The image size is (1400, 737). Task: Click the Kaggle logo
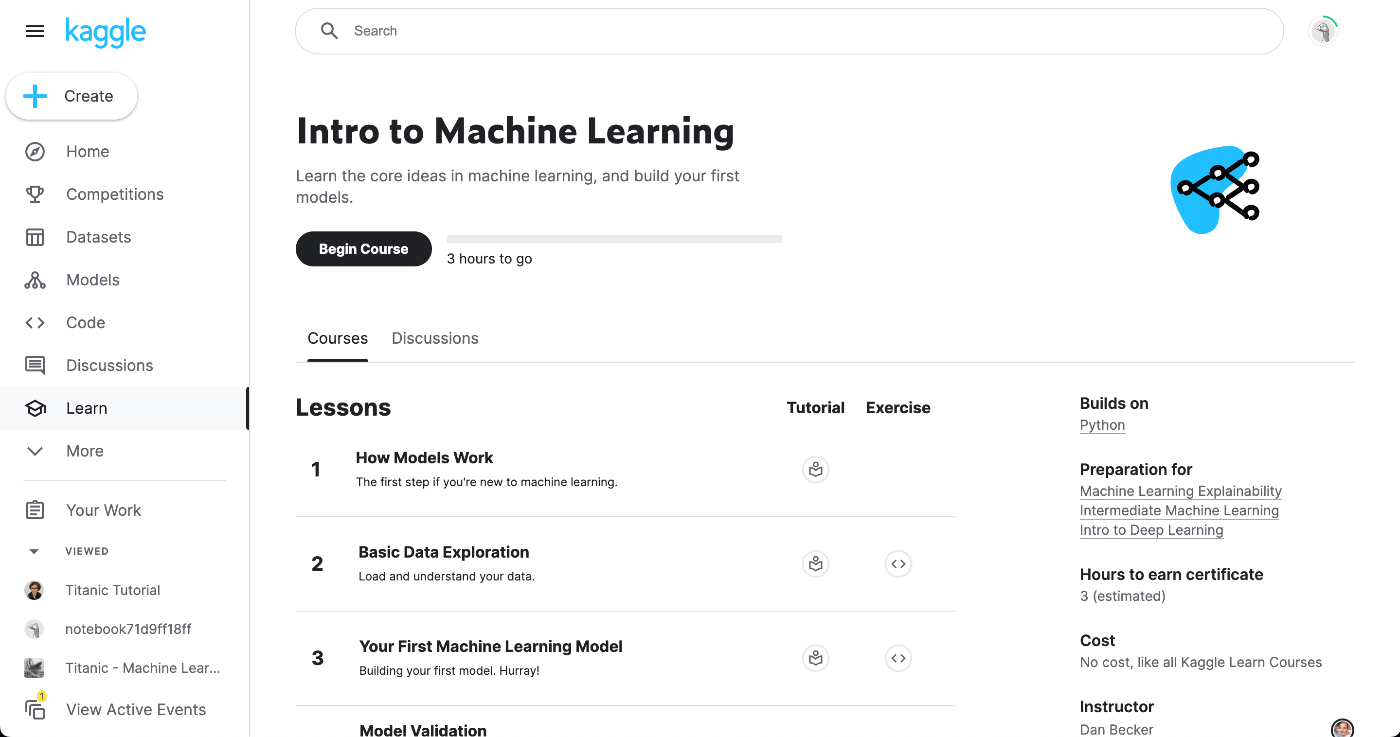(x=105, y=32)
